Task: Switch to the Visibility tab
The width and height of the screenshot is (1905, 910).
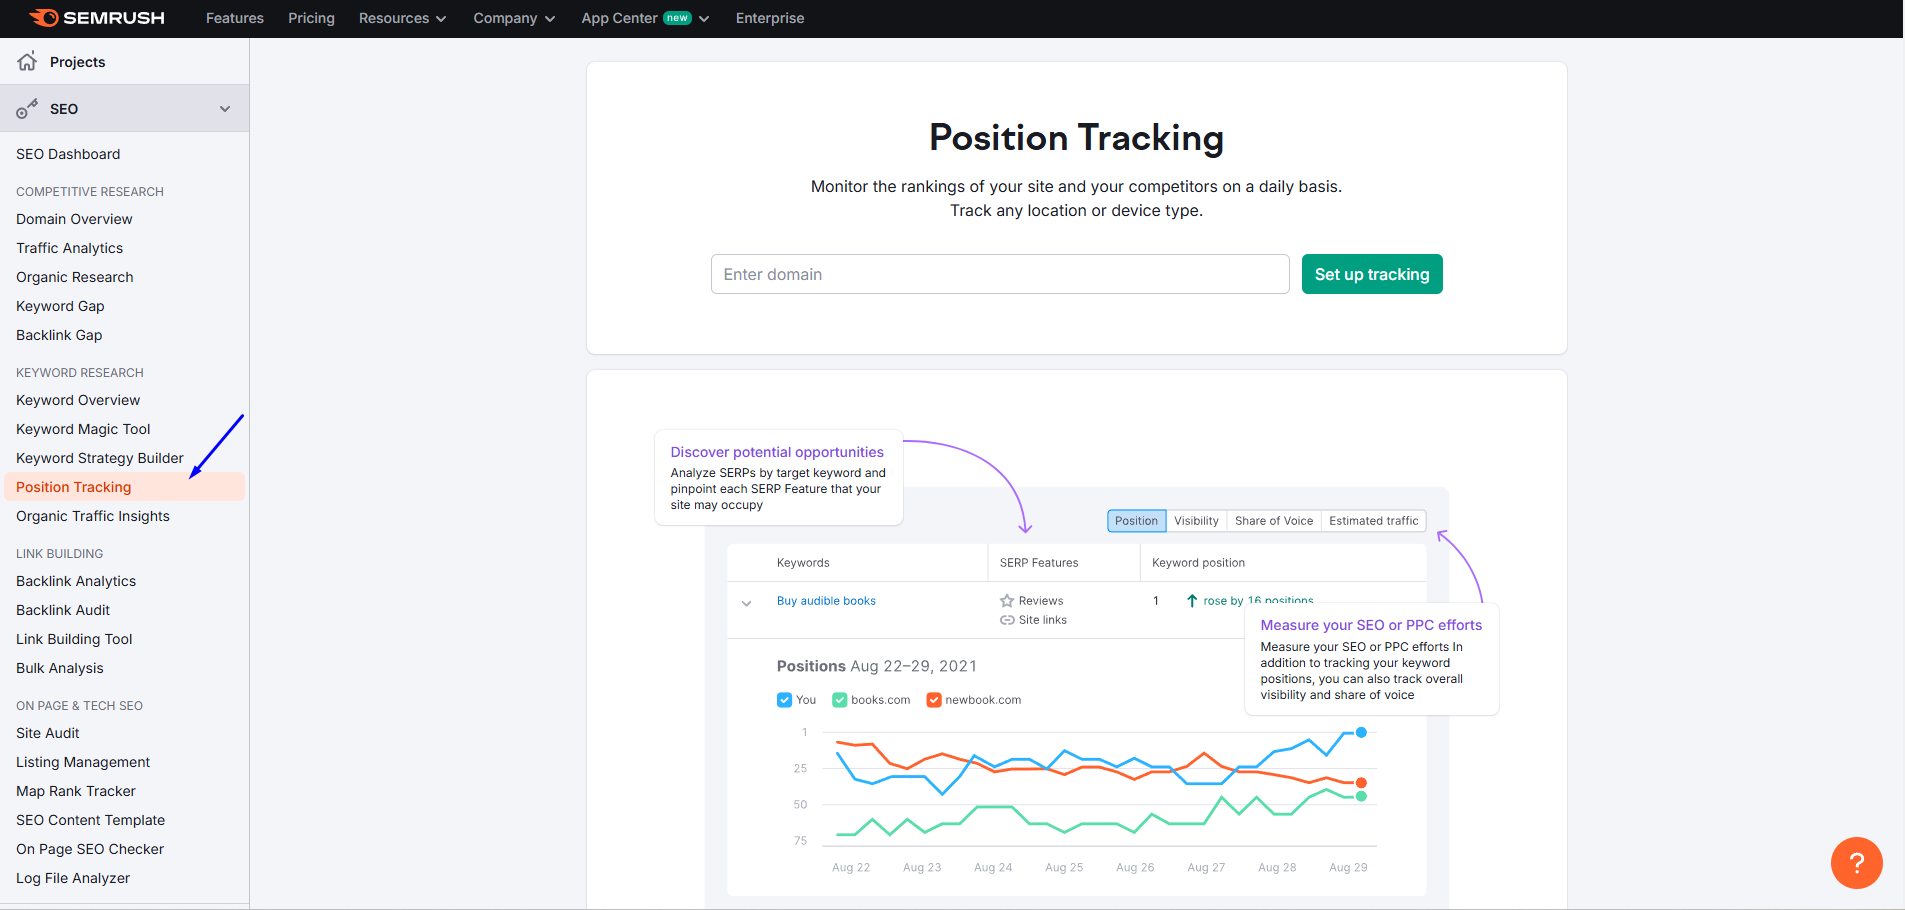Action: click(1196, 521)
